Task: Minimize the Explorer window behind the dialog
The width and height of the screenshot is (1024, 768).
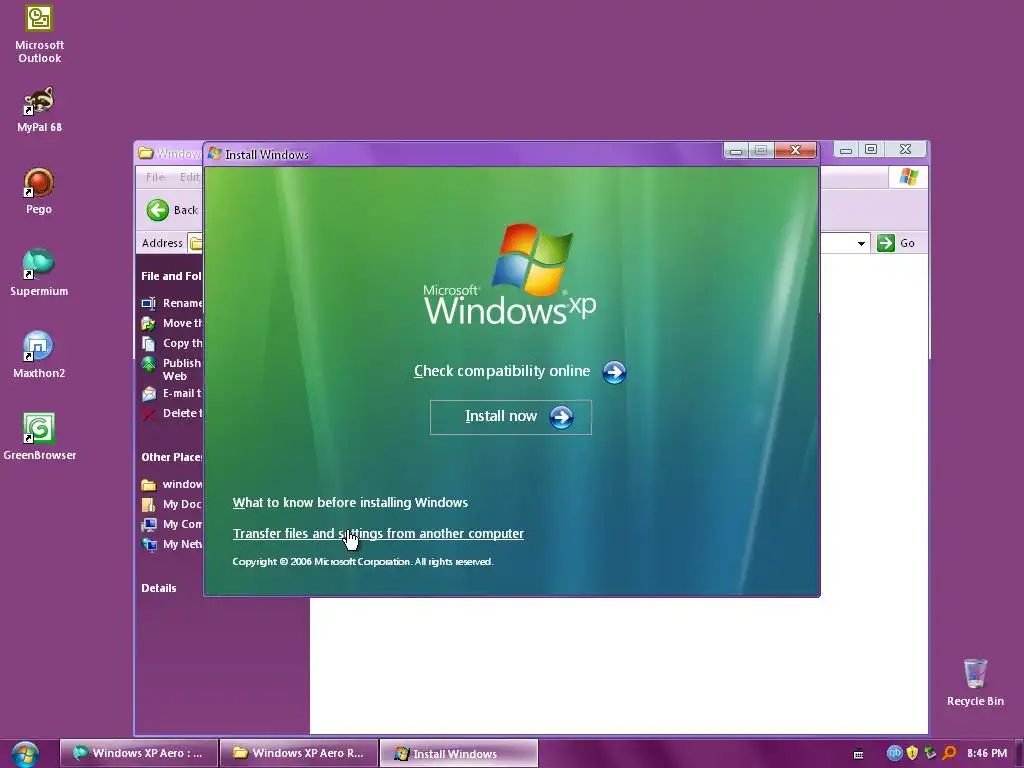Action: [846, 150]
